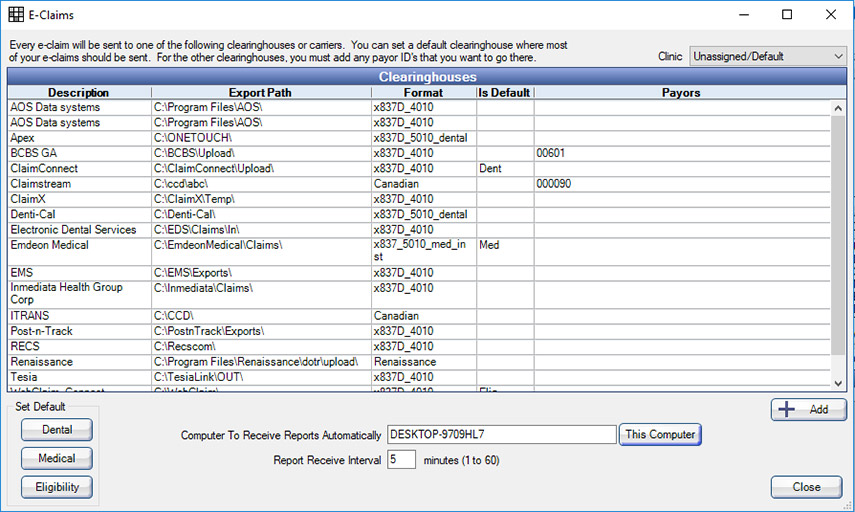Image resolution: width=855 pixels, height=512 pixels.
Task: Select the BCBS GA row
Action: tap(419, 153)
